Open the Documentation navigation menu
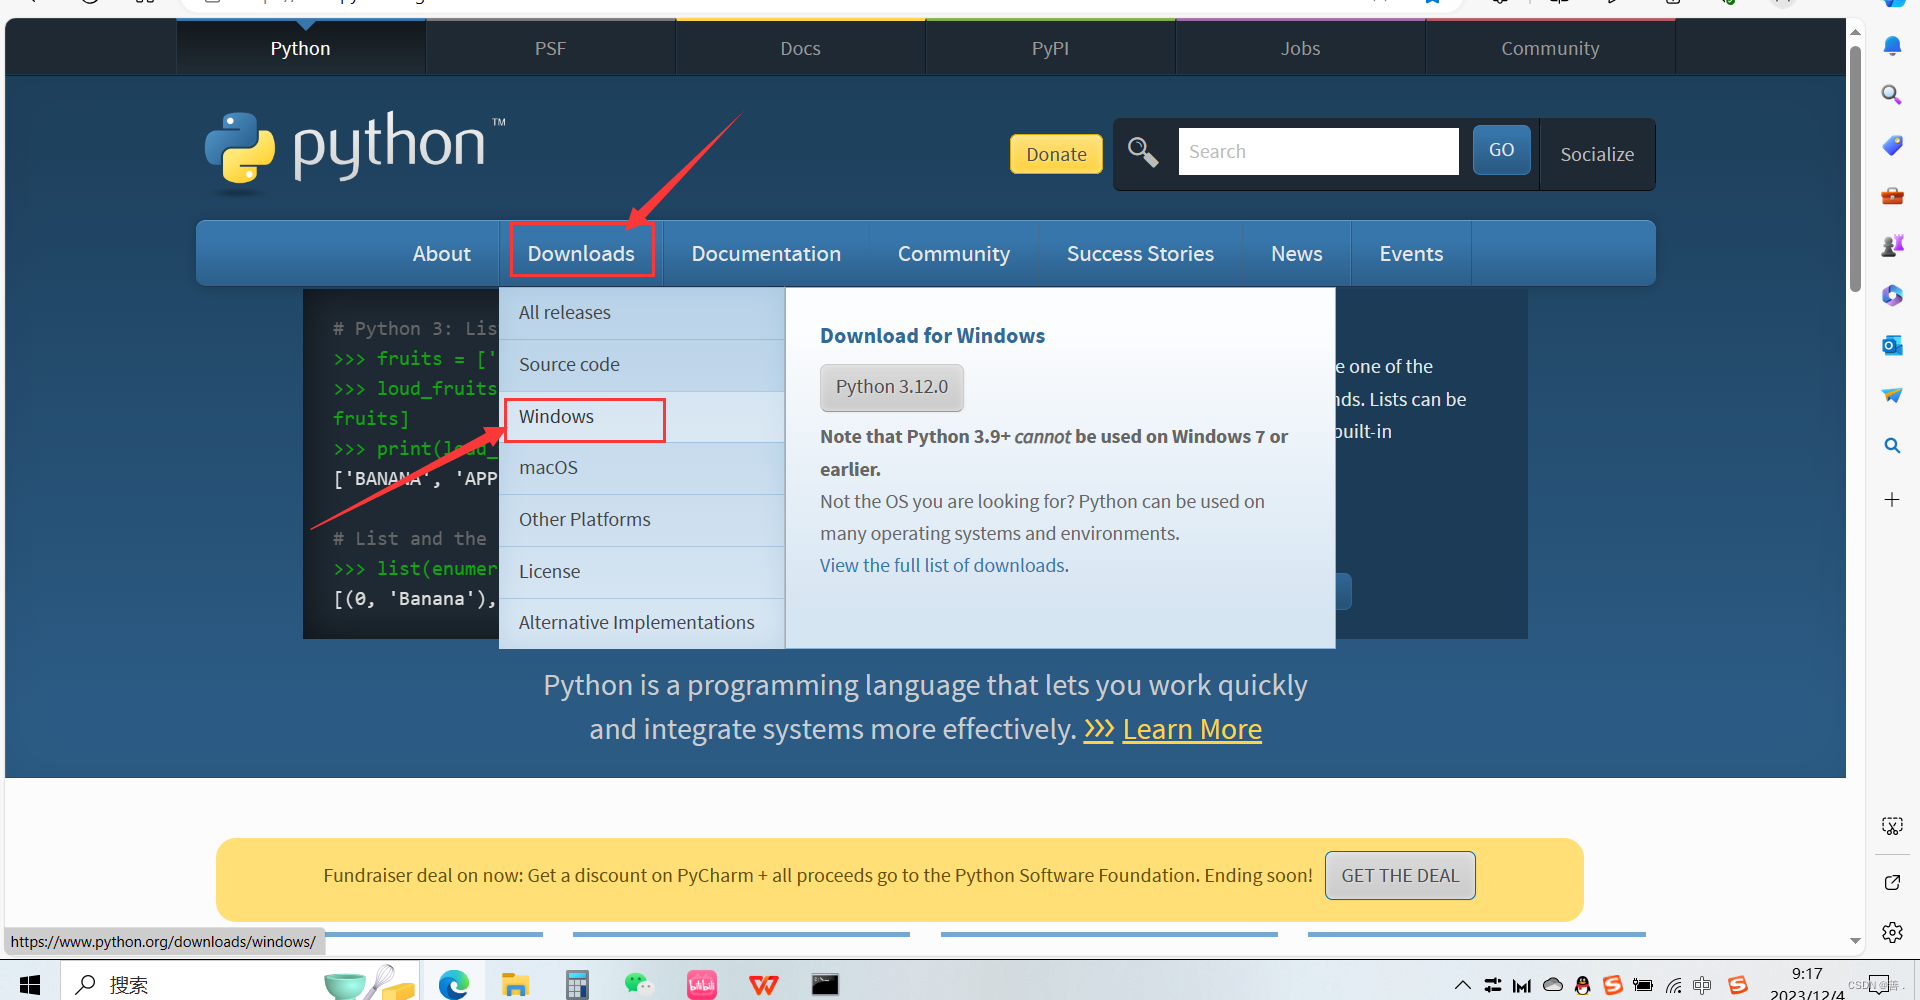 (766, 254)
